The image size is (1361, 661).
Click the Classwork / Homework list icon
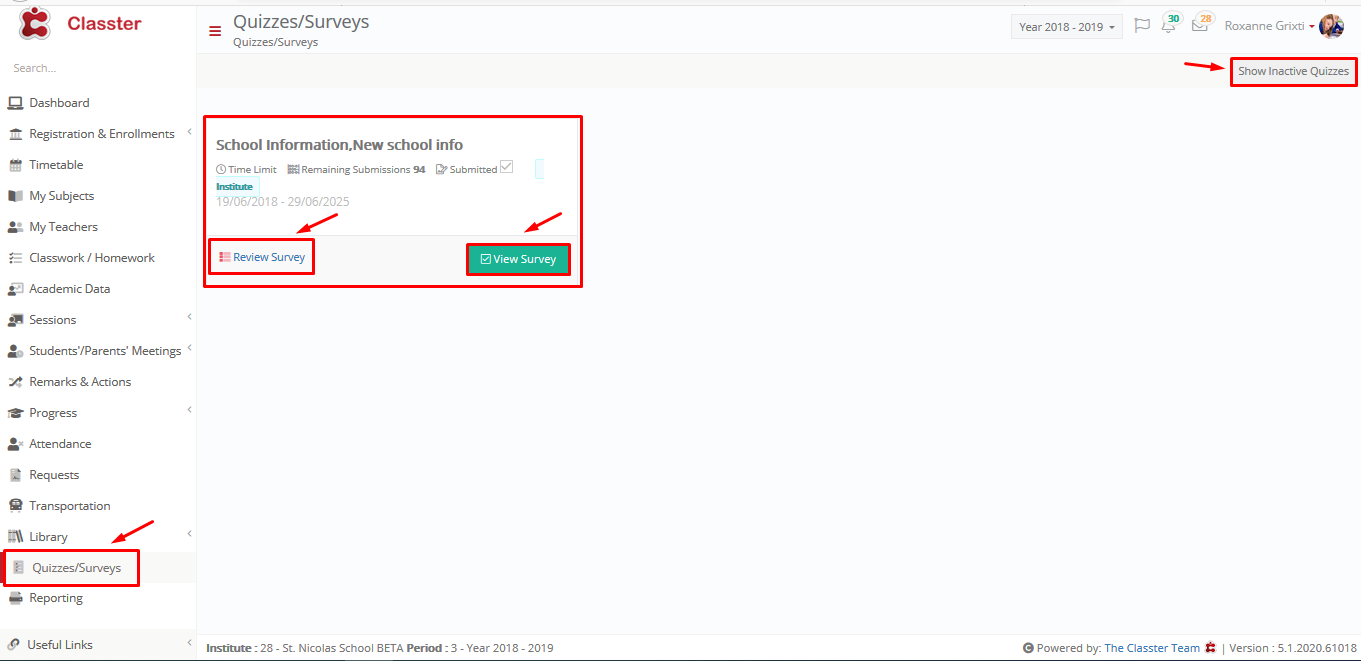(x=15, y=258)
